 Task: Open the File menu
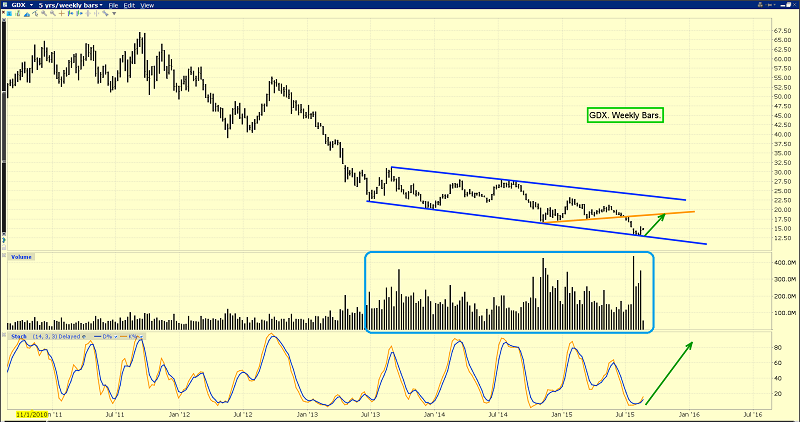113,5
